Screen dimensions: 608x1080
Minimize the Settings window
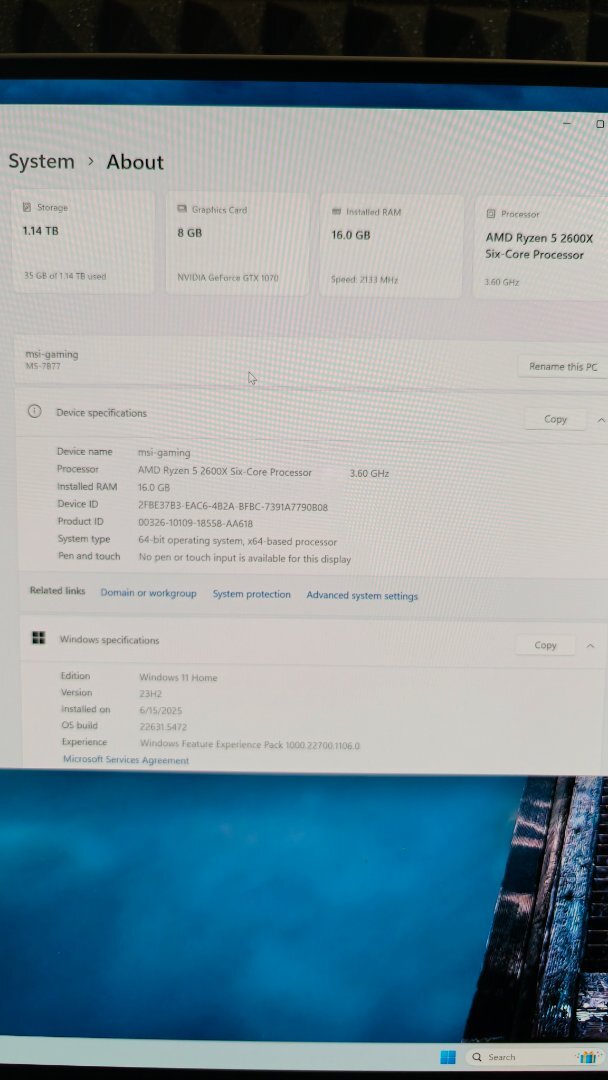tap(567, 123)
